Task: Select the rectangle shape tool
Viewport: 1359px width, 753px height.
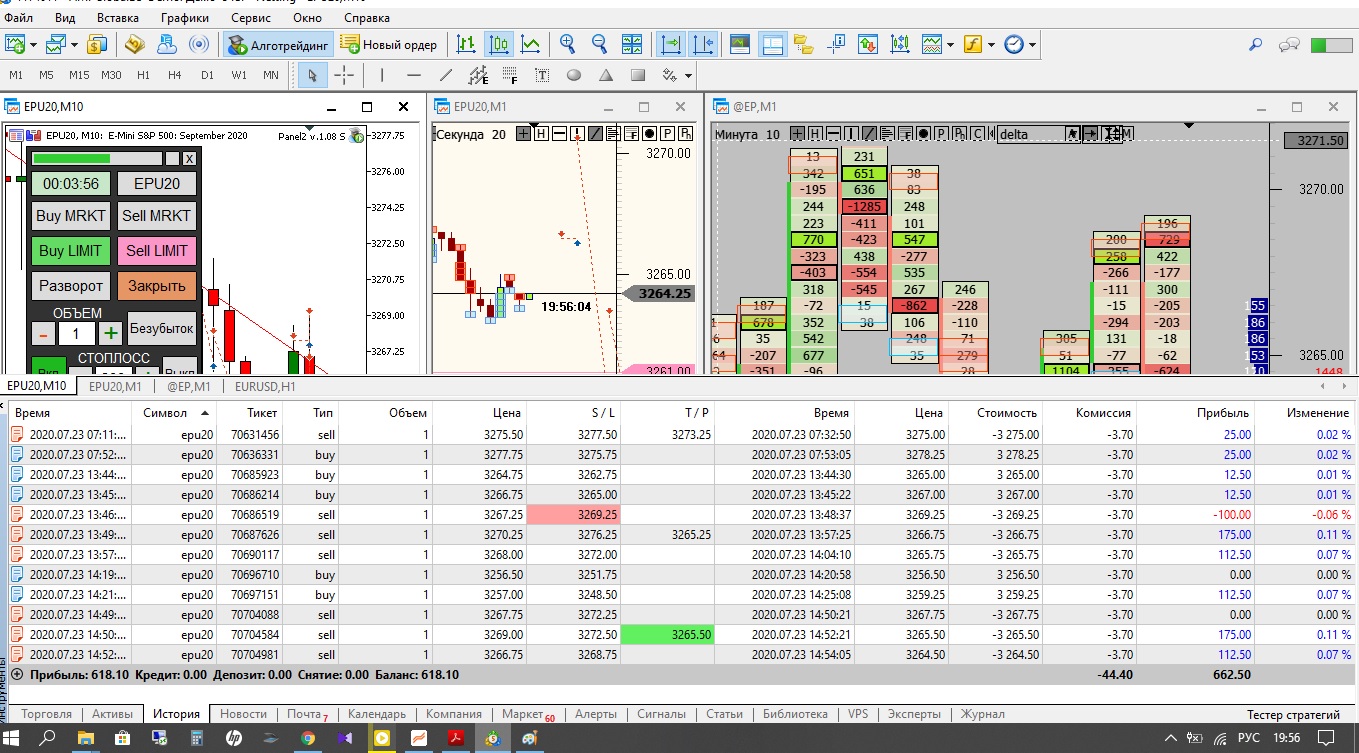Action: pos(638,75)
